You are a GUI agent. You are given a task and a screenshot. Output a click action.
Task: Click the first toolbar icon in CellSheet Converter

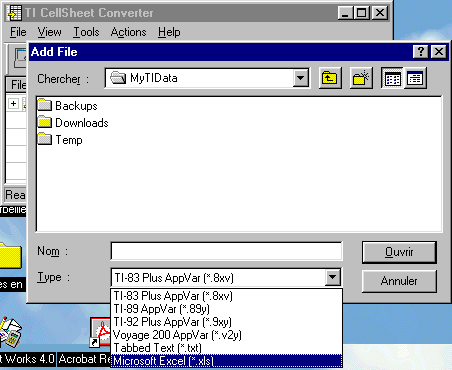pos(20,57)
